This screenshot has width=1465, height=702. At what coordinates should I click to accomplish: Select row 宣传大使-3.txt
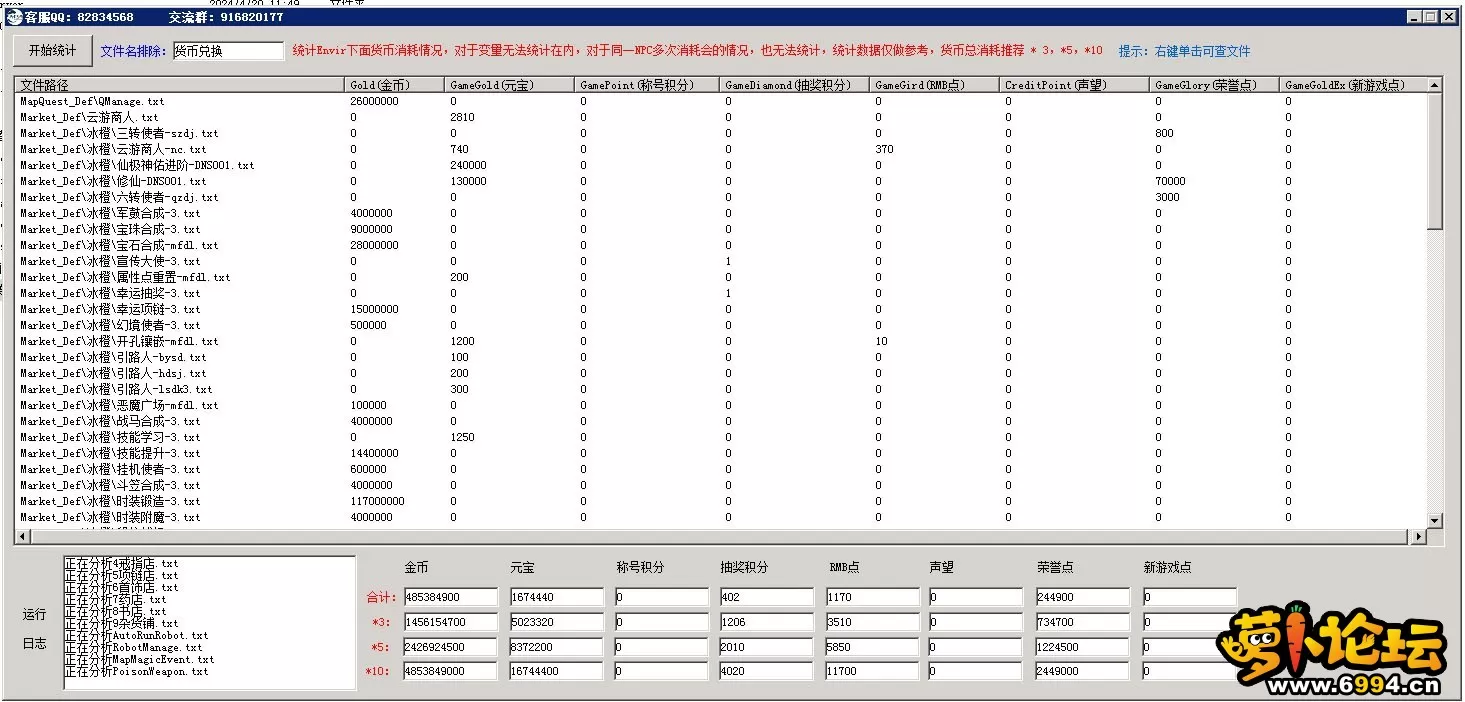coord(721,261)
